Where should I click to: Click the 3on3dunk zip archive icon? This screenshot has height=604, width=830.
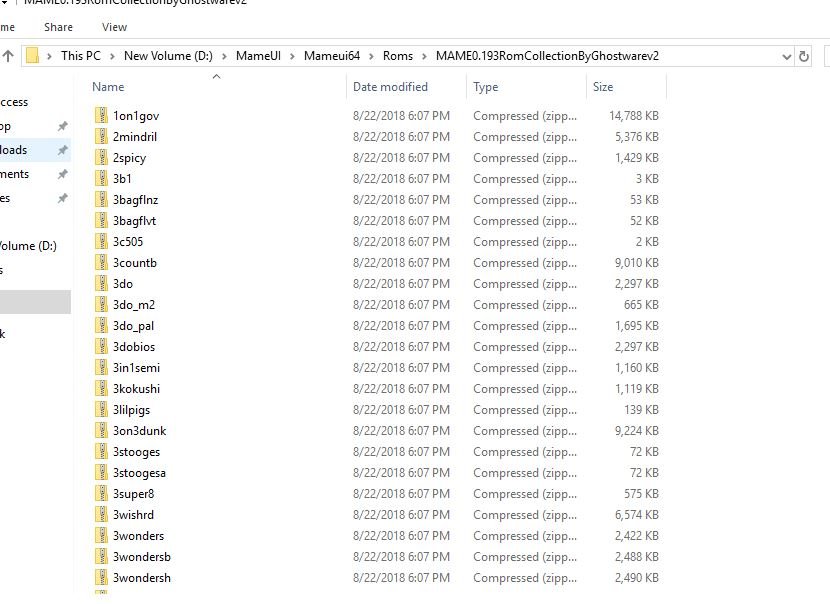coord(101,430)
